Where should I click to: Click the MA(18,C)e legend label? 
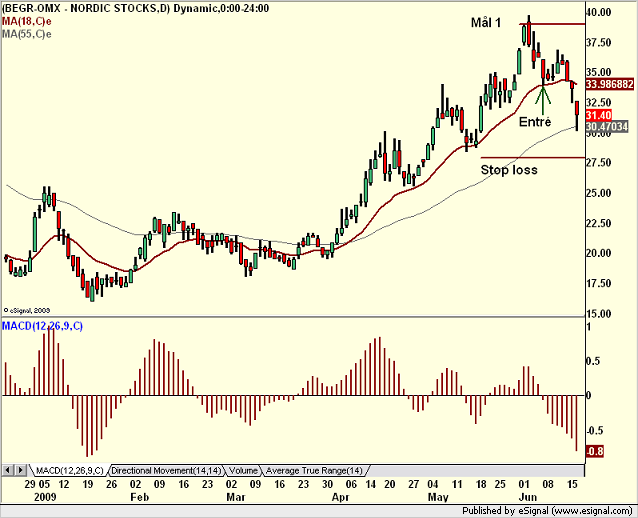[27, 21]
